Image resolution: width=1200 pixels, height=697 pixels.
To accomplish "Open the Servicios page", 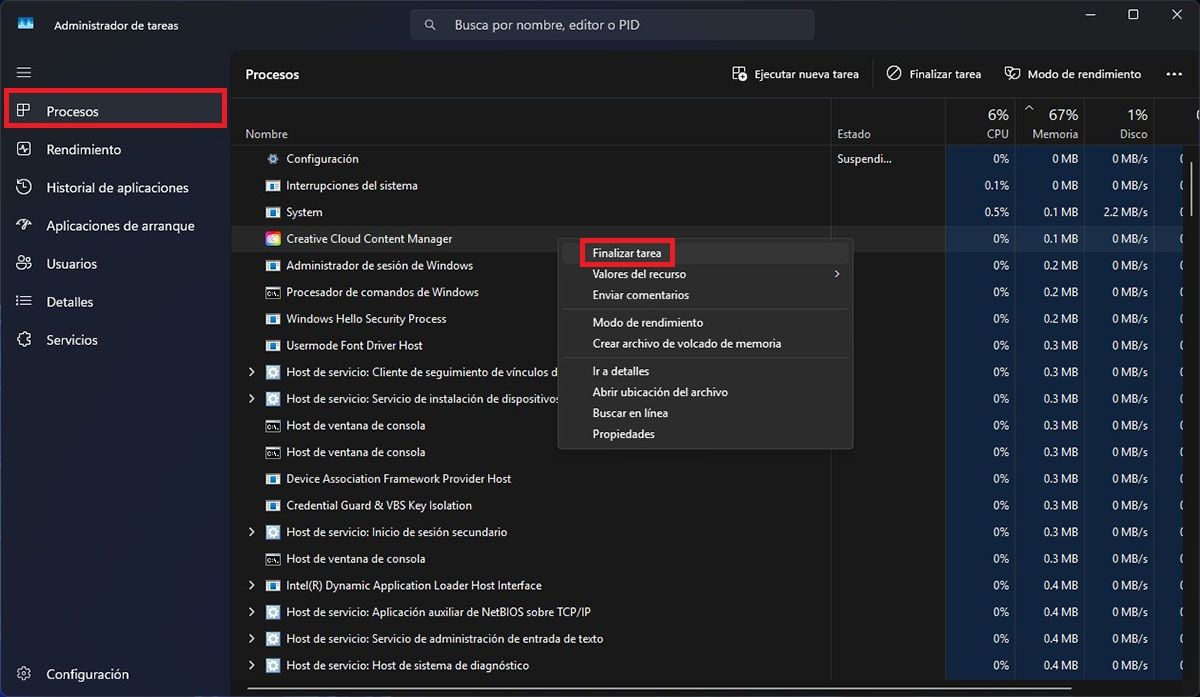I will point(72,339).
